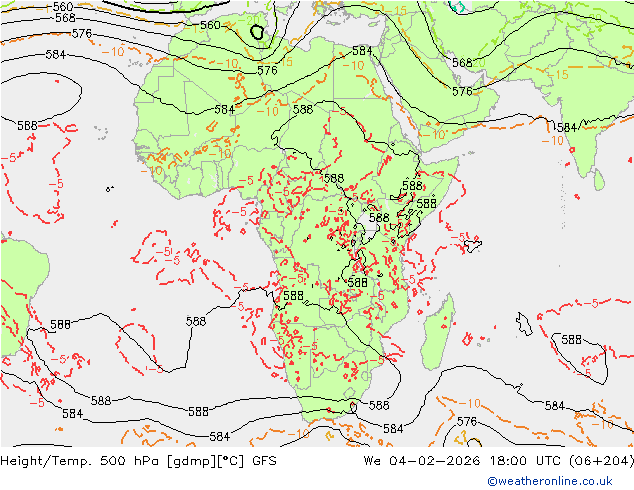Image resolution: width=634 pixels, height=490 pixels.
Task: Click the 568 contour label near the Persian Gulf
Action: [x=462, y=63]
